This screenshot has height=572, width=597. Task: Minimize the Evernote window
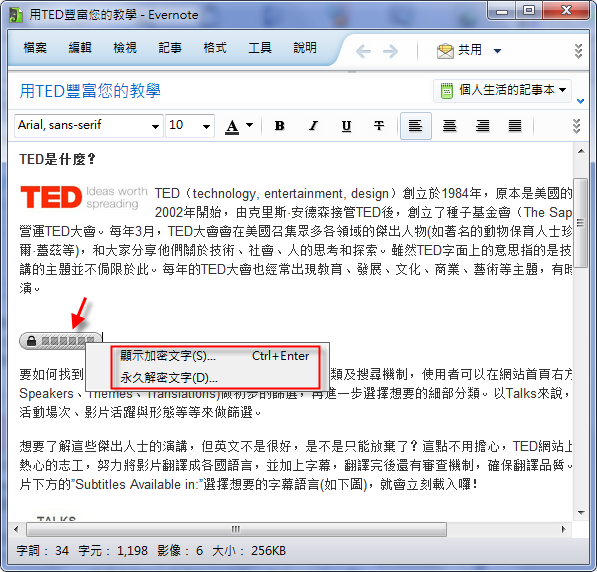[x=502, y=11]
